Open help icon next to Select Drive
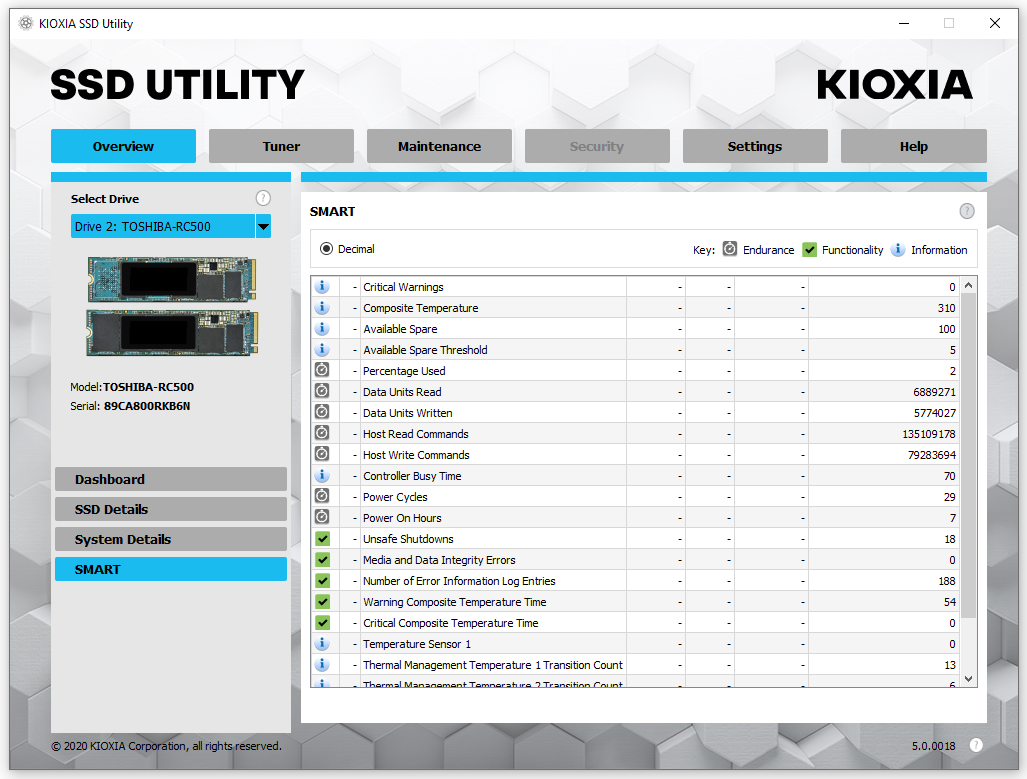The width and height of the screenshot is (1027, 779). 263,198
